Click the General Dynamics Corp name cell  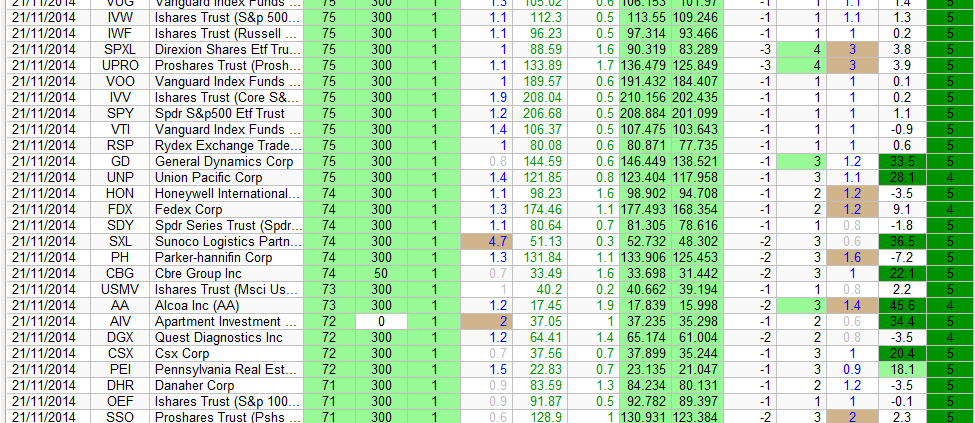tap(226, 161)
